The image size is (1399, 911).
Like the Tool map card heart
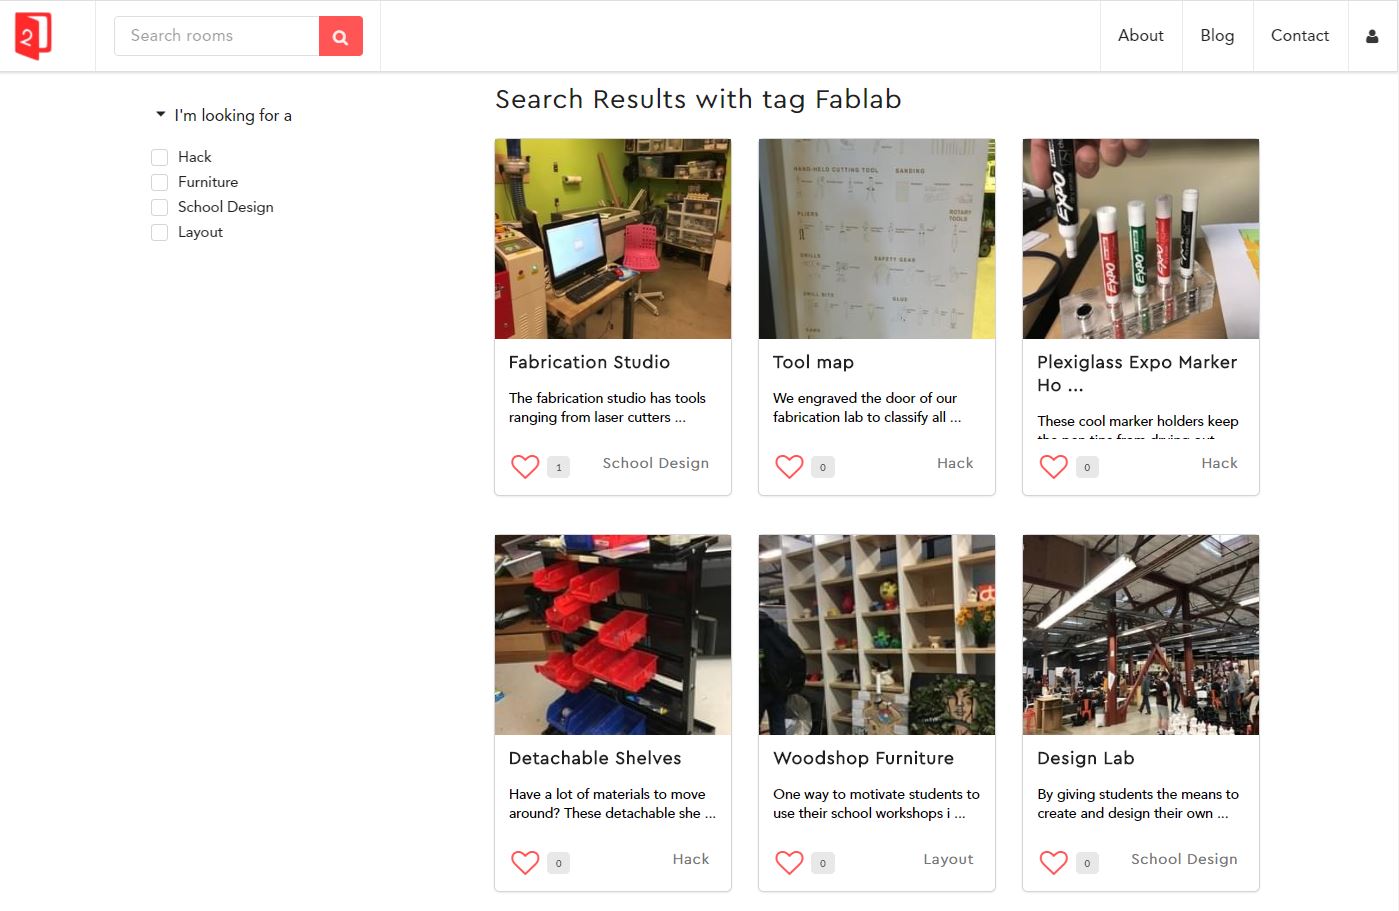point(789,466)
